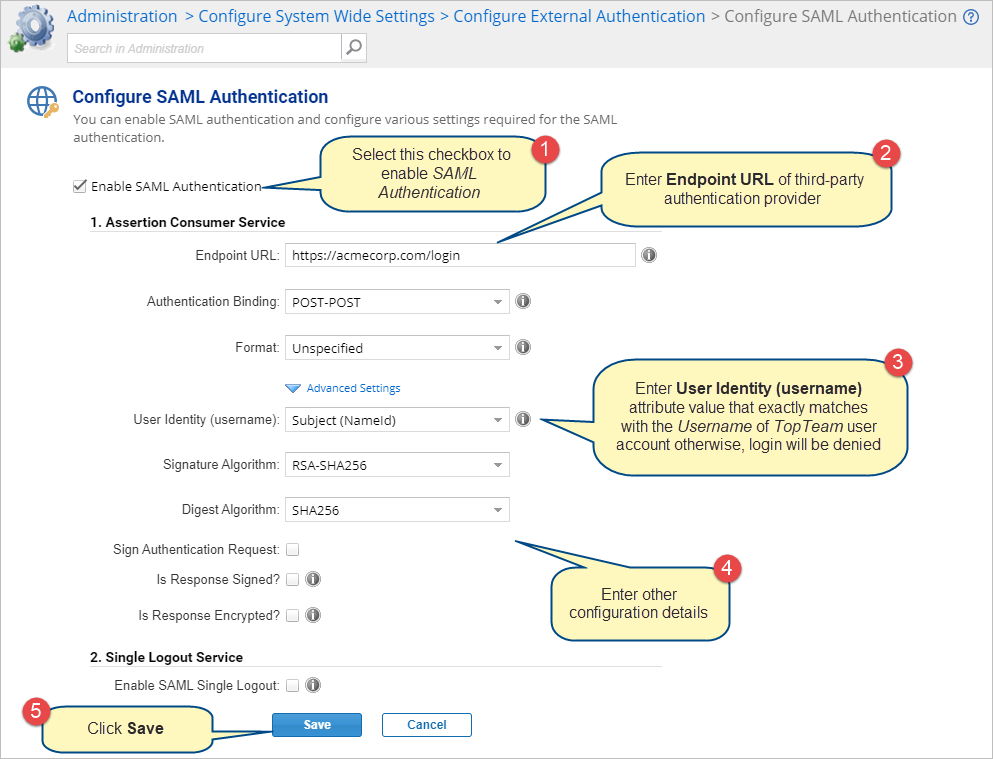This screenshot has width=993, height=759.
Task: Open help question mark icon
Action: tap(971, 17)
